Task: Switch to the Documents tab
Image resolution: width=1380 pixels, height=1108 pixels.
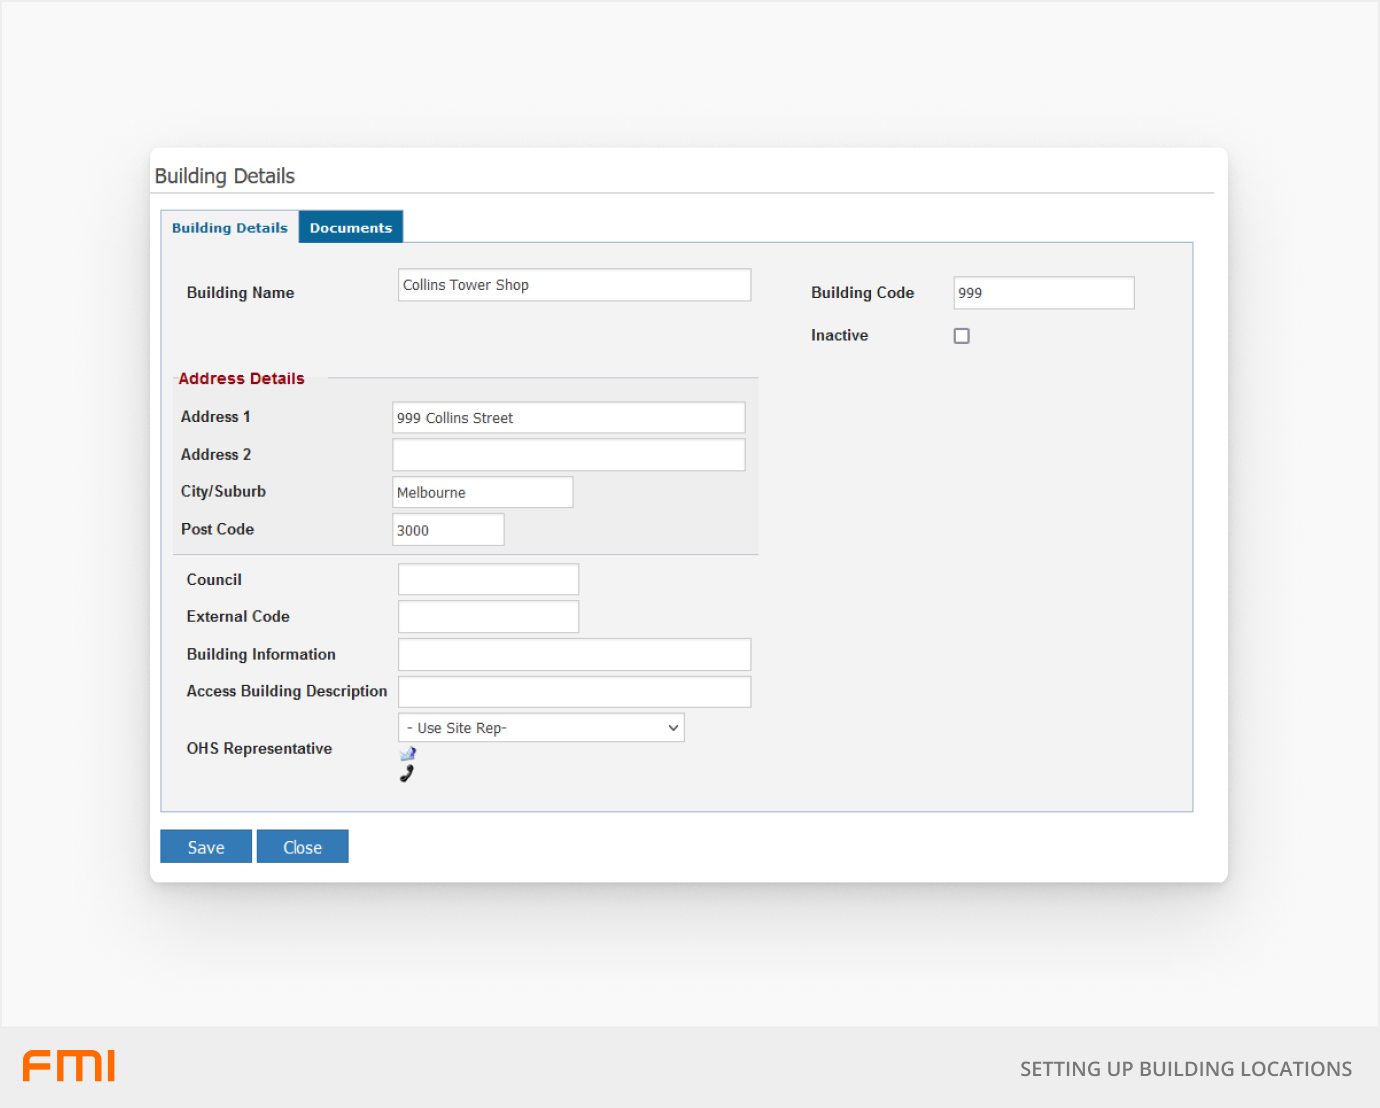Action: 350,228
